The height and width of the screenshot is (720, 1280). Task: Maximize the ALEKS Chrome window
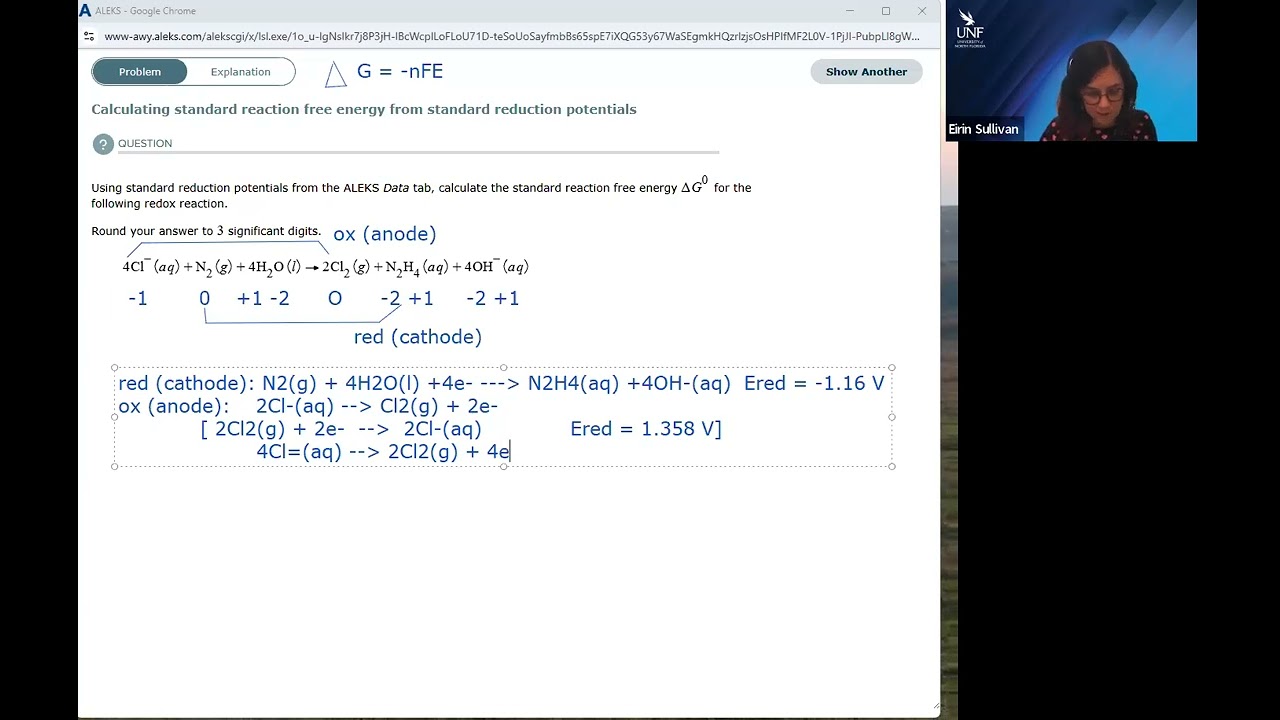click(x=886, y=11)
